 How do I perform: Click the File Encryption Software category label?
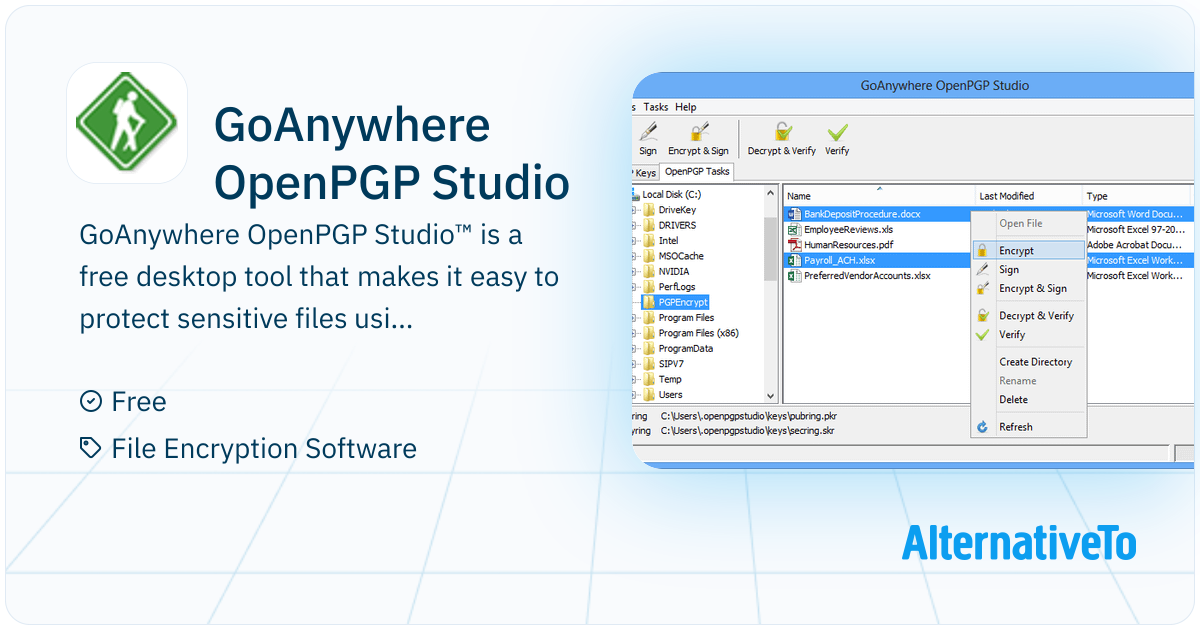pos(264,448)
